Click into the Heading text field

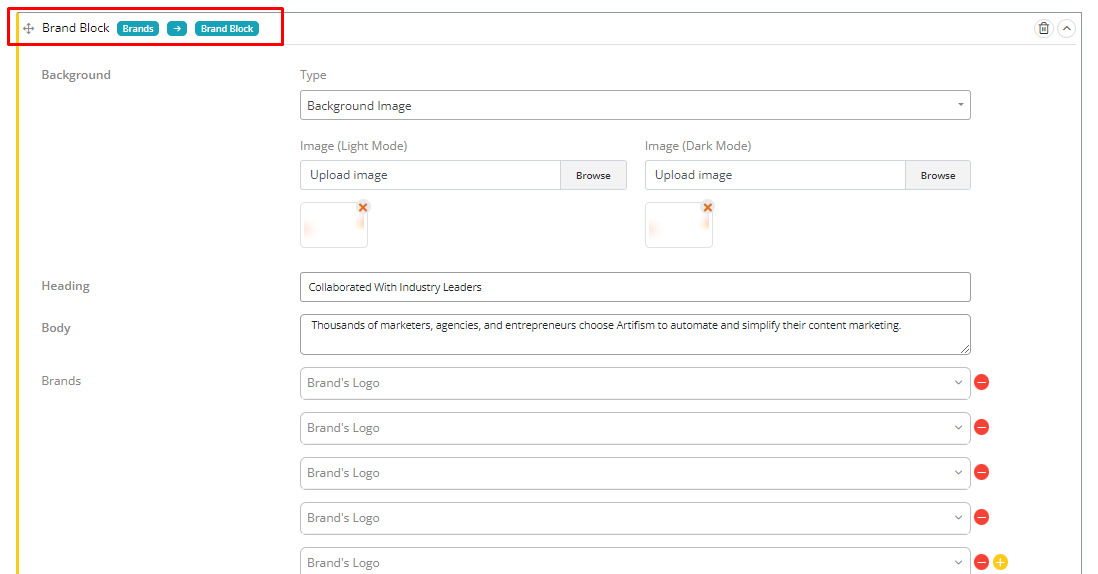point(634,287)
